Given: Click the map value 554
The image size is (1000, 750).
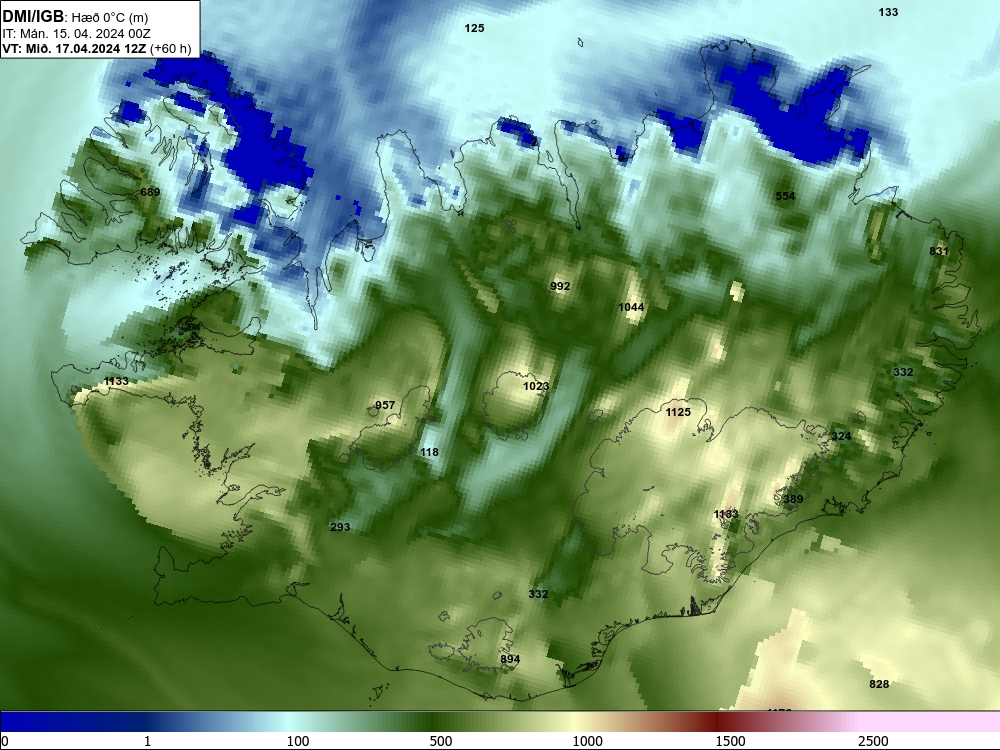Looking at the screenshot, I should pos(785,196).
